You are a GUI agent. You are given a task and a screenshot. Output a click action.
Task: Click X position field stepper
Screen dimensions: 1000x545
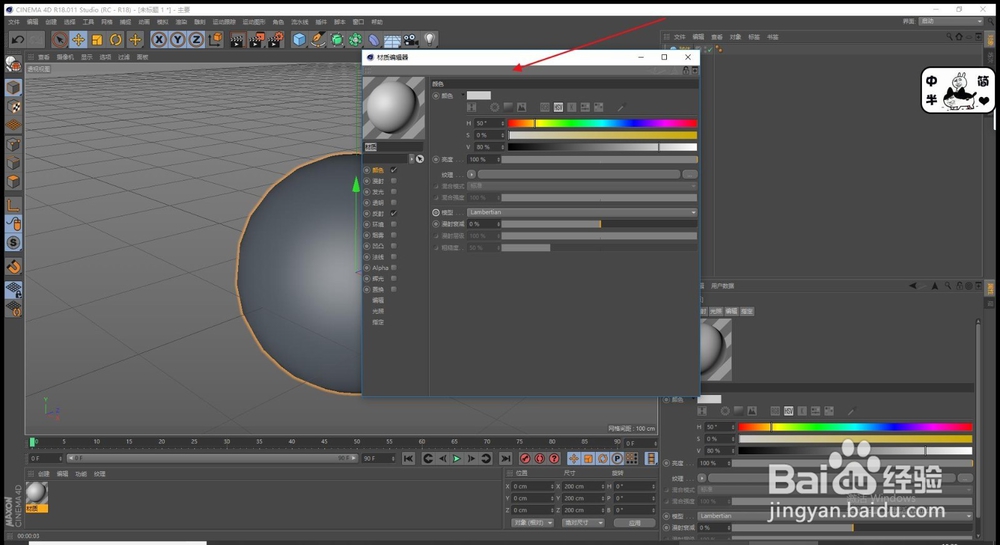[553, 486]
